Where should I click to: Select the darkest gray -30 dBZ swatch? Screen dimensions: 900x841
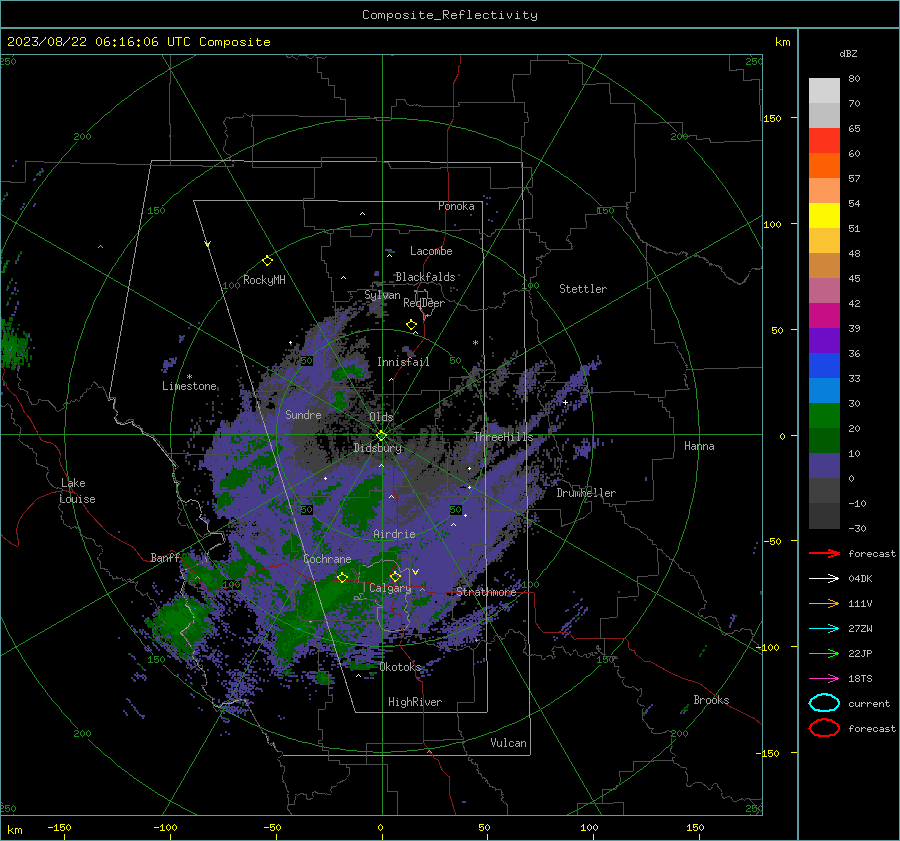click(824, 516)
